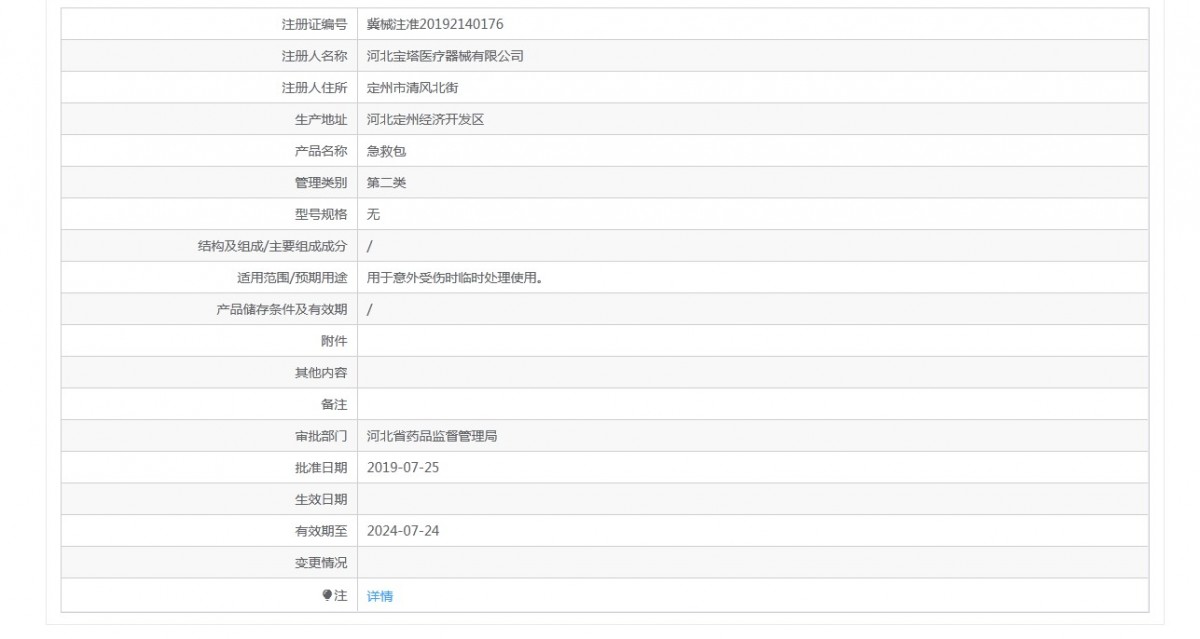This screenshot has height=639, width=1200.
Task: Open the 详情 link
Action: pos(380,596)
